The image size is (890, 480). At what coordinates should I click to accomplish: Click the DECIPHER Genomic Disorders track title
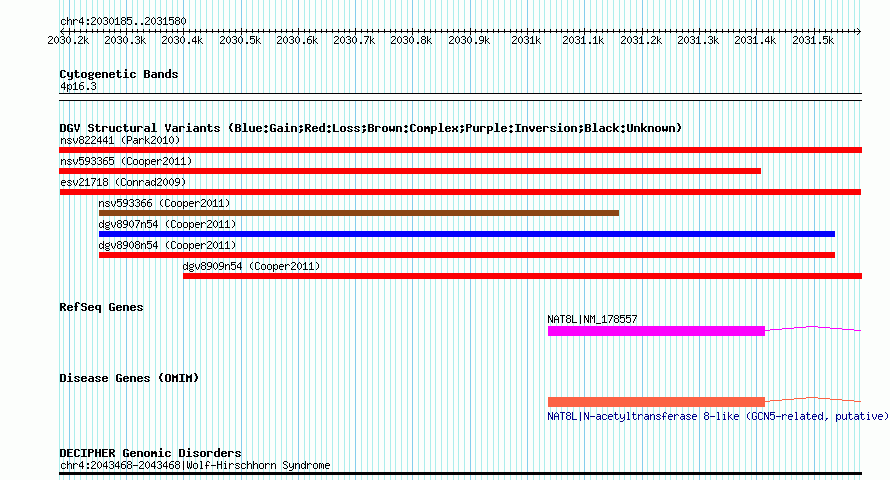150,453
